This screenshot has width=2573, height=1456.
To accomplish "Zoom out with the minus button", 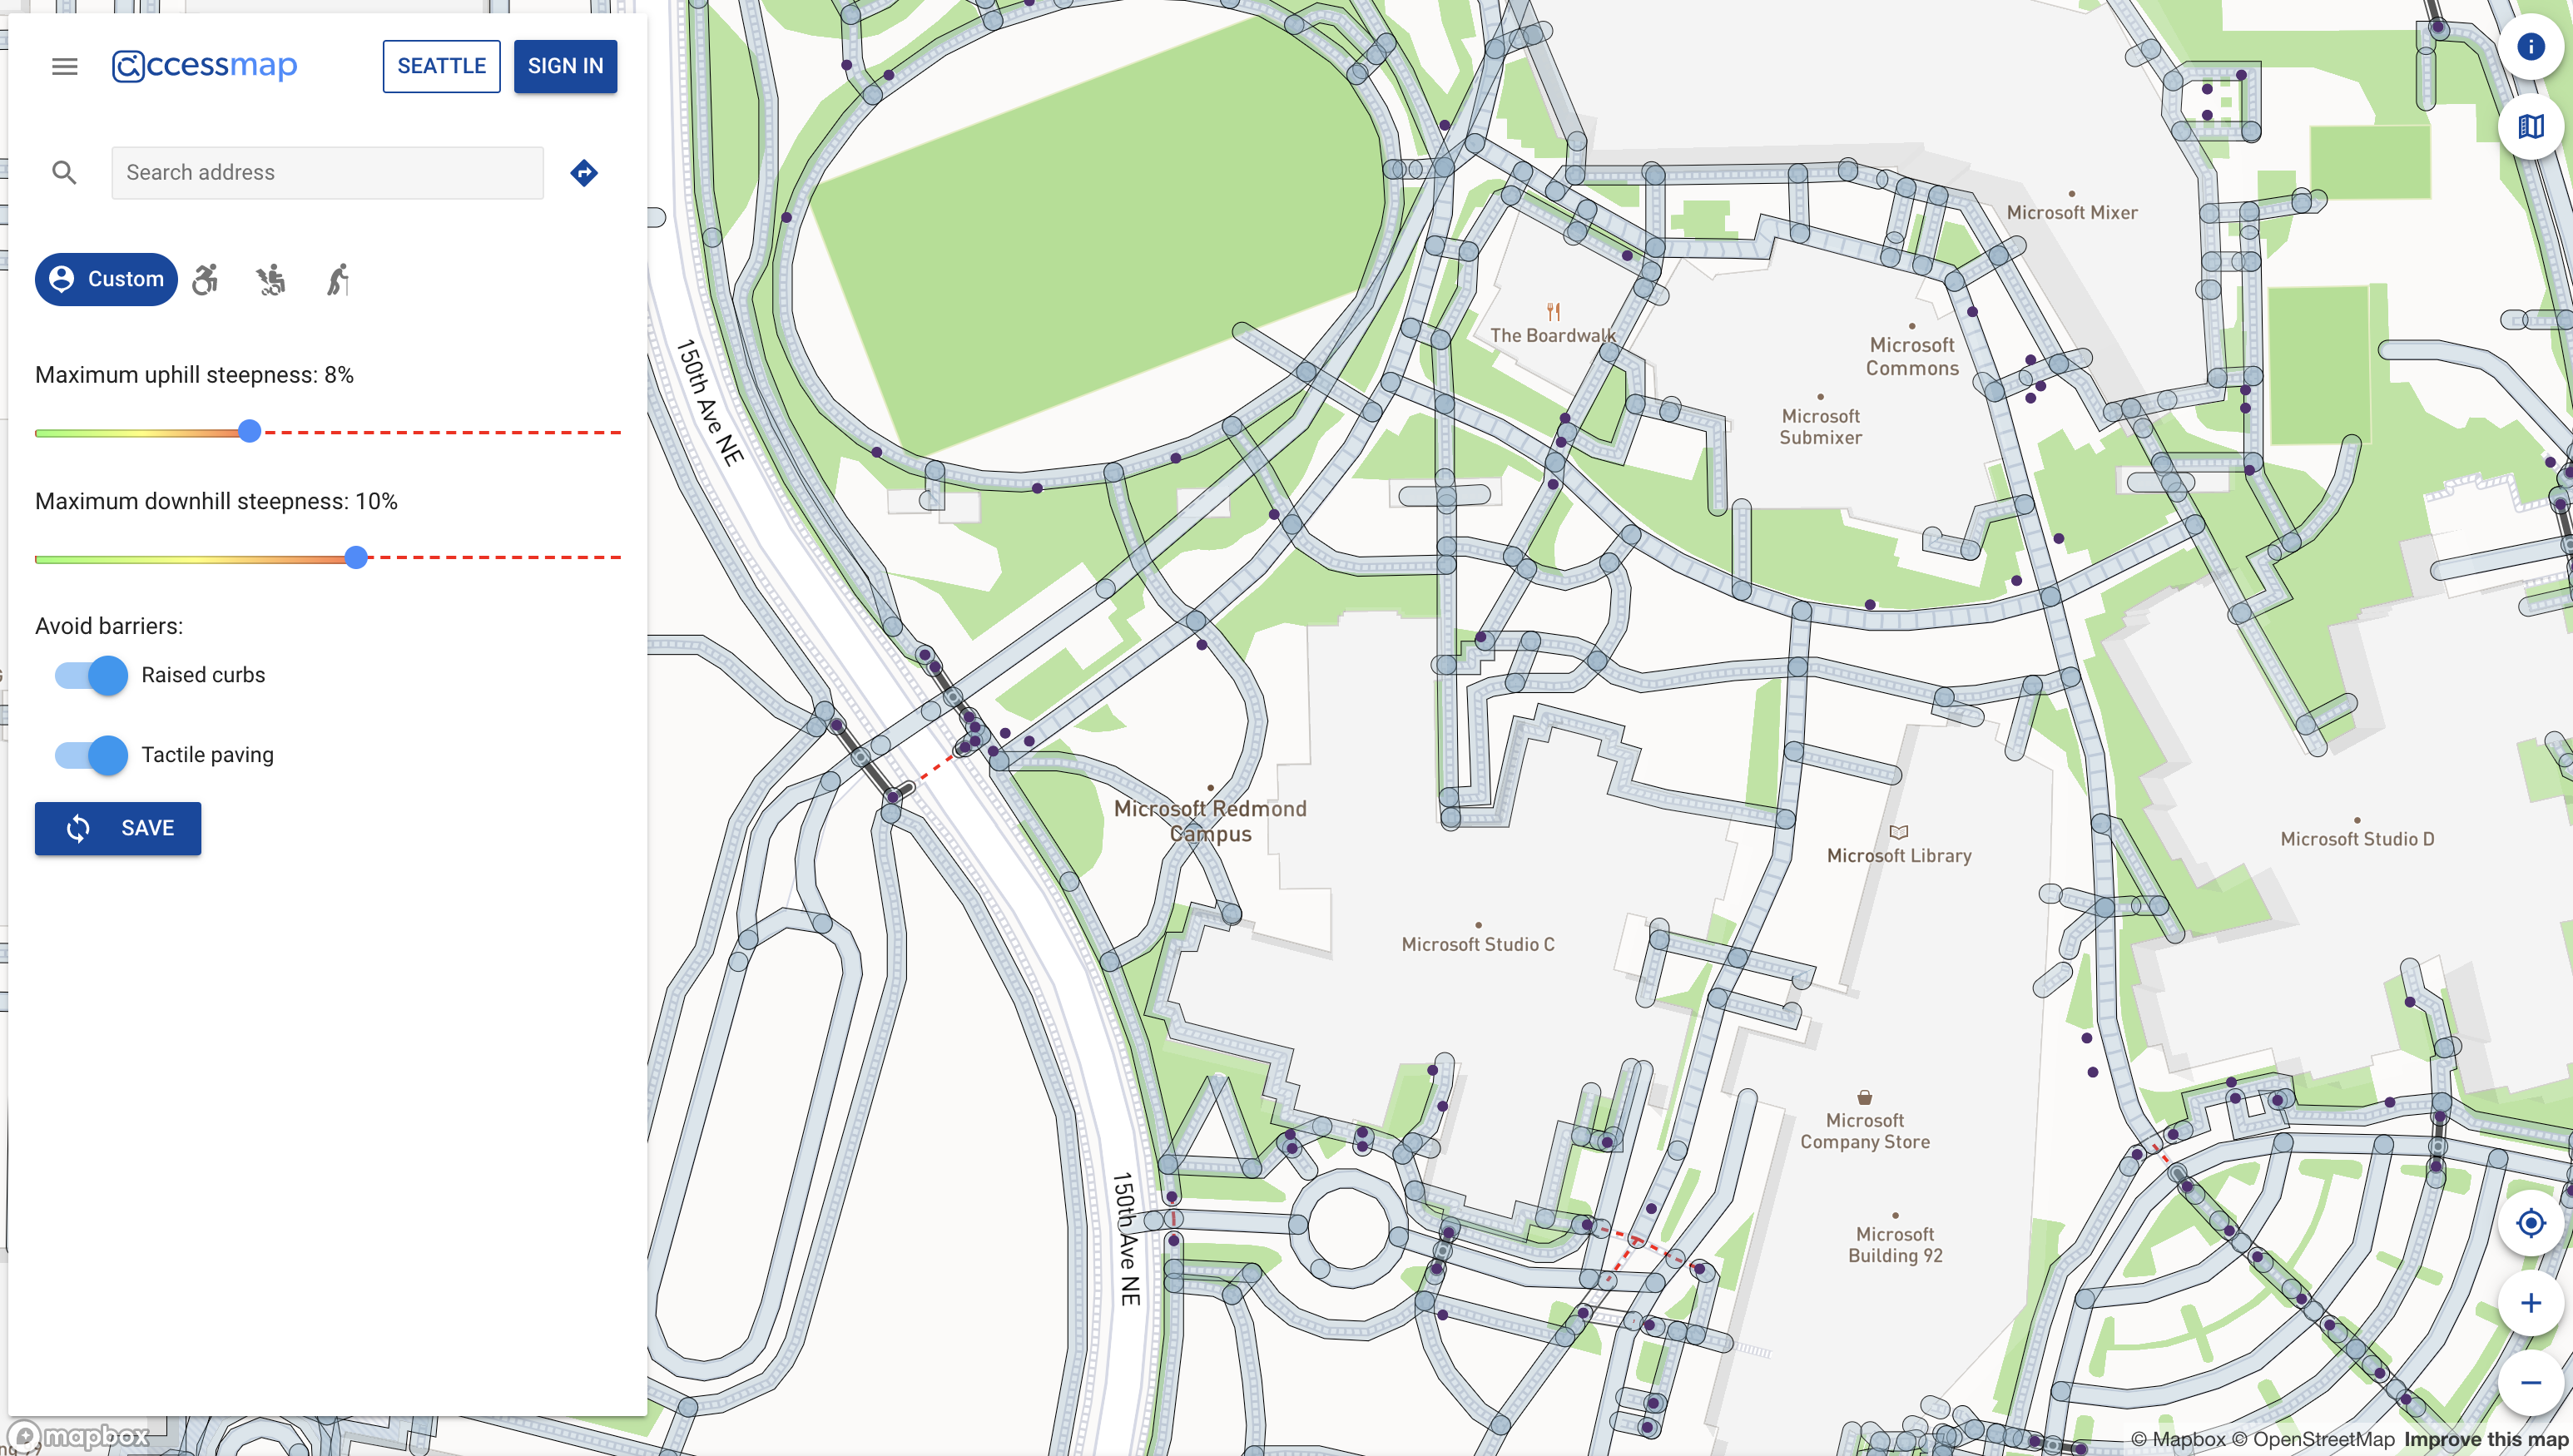I will click(2531, 1383).
